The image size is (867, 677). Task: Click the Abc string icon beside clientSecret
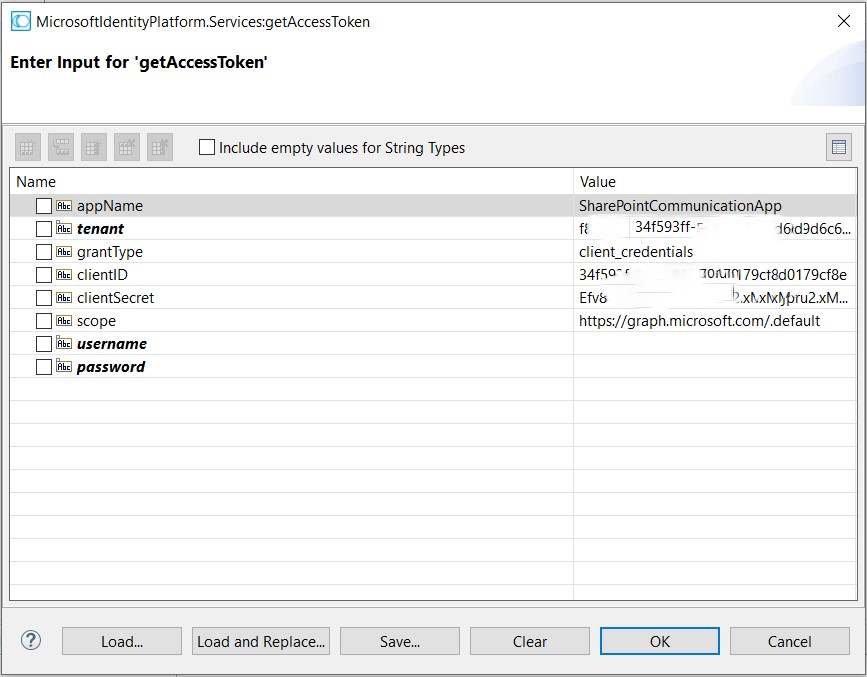pos(64,298)
